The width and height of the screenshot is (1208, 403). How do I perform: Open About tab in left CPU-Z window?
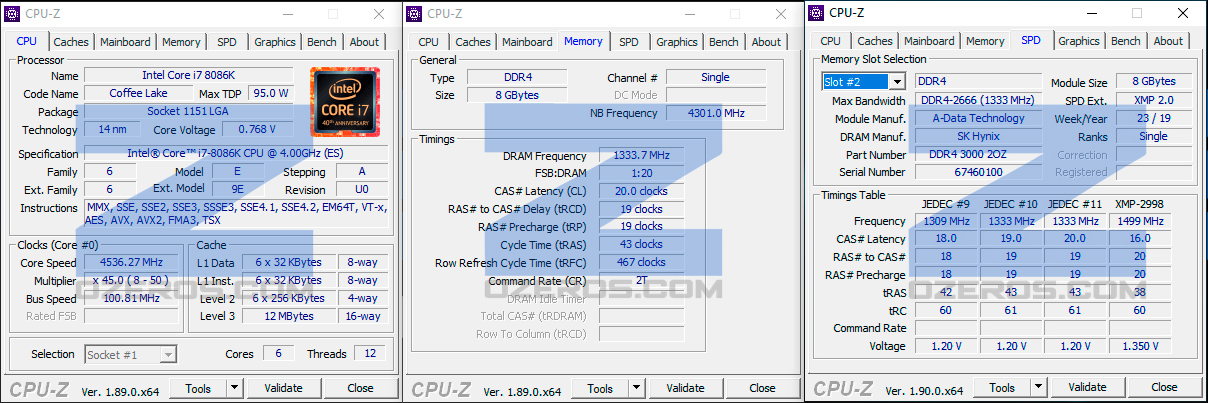click(x=365, y=42)
